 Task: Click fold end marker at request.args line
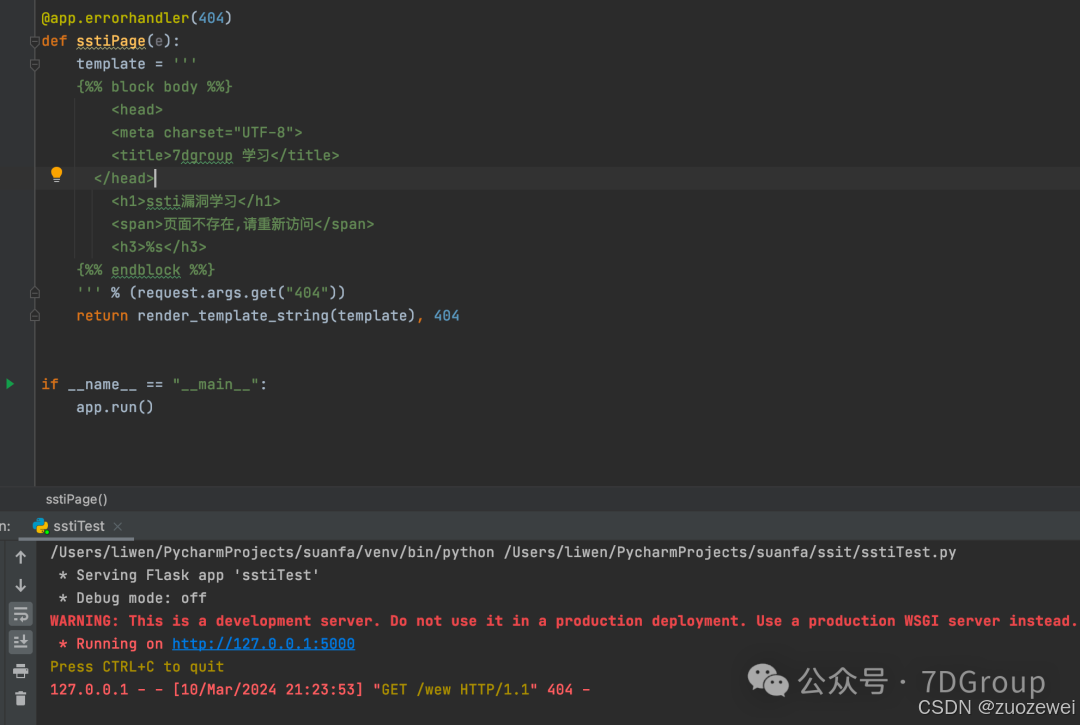coord(34,293)
